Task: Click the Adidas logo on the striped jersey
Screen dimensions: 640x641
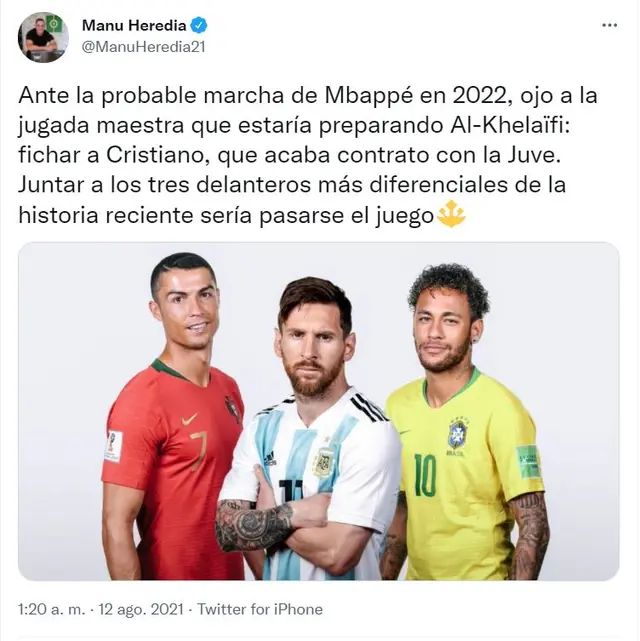Action: point(269,458)
